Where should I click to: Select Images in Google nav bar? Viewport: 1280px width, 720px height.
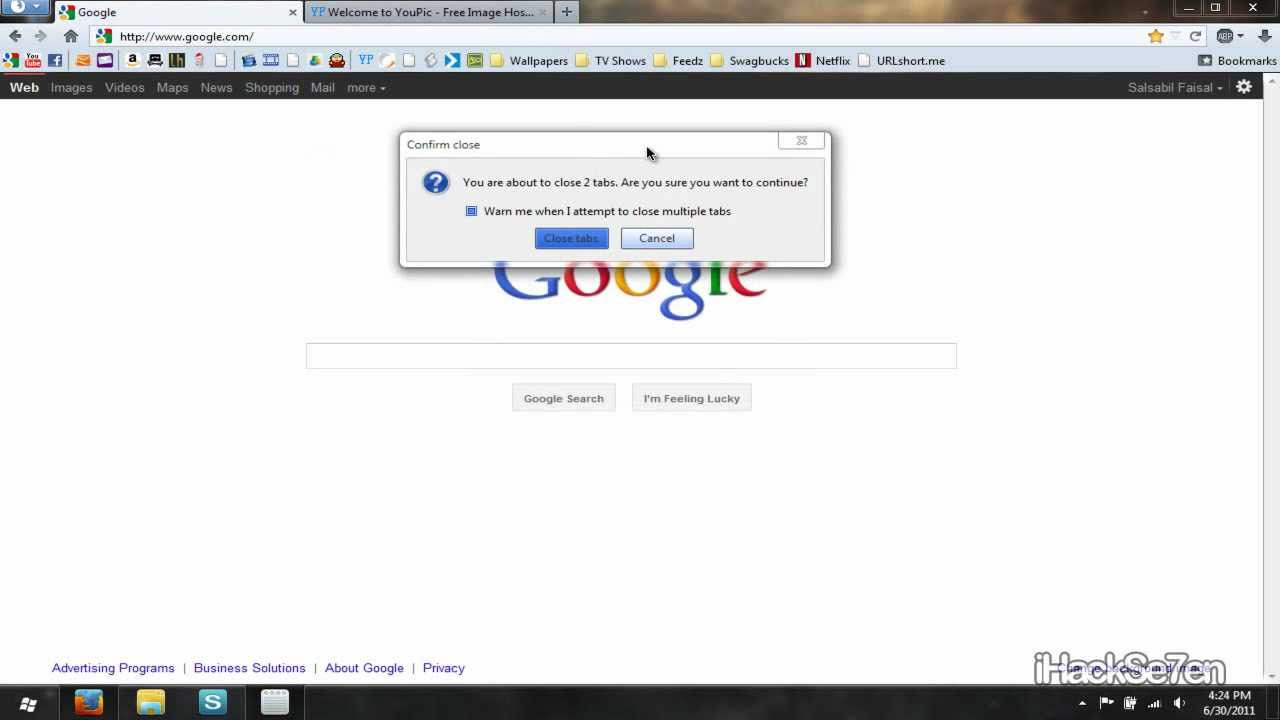pos(71,87)
